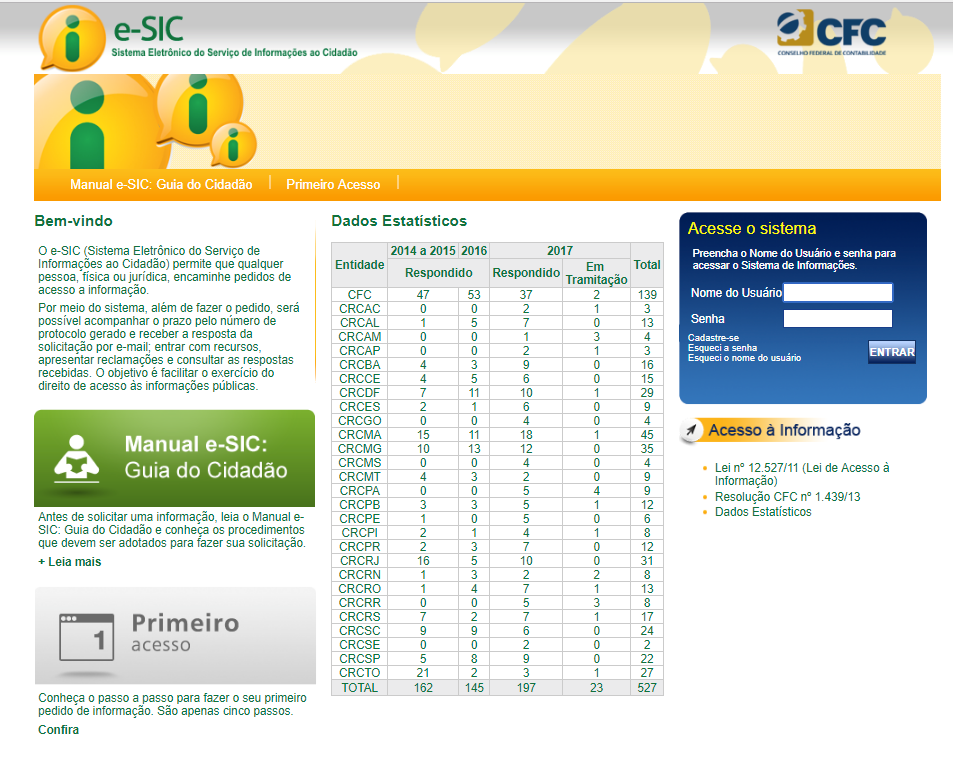This screenshot has width=953, height=776.
Task: Click the Em Tramitação column header
Action: [596, 273]
